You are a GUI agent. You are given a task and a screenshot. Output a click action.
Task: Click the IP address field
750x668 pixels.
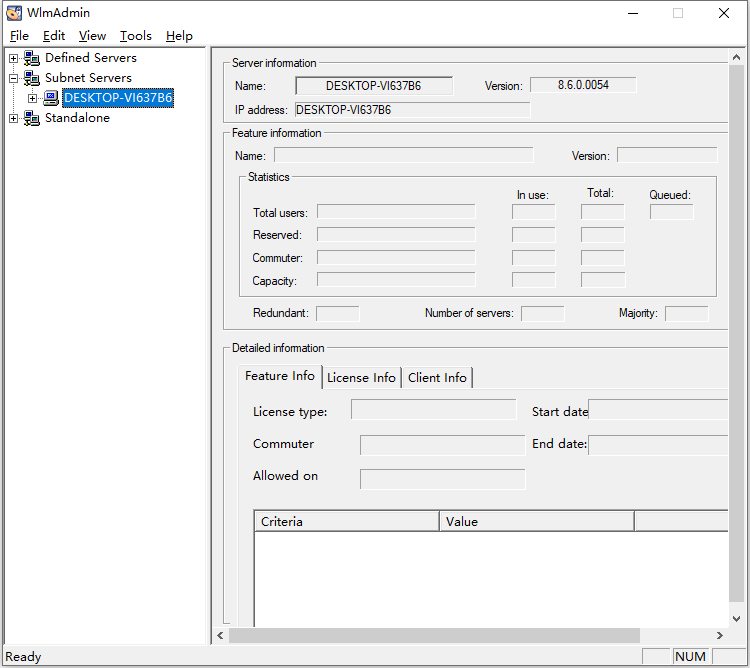(x=412, y=110)
